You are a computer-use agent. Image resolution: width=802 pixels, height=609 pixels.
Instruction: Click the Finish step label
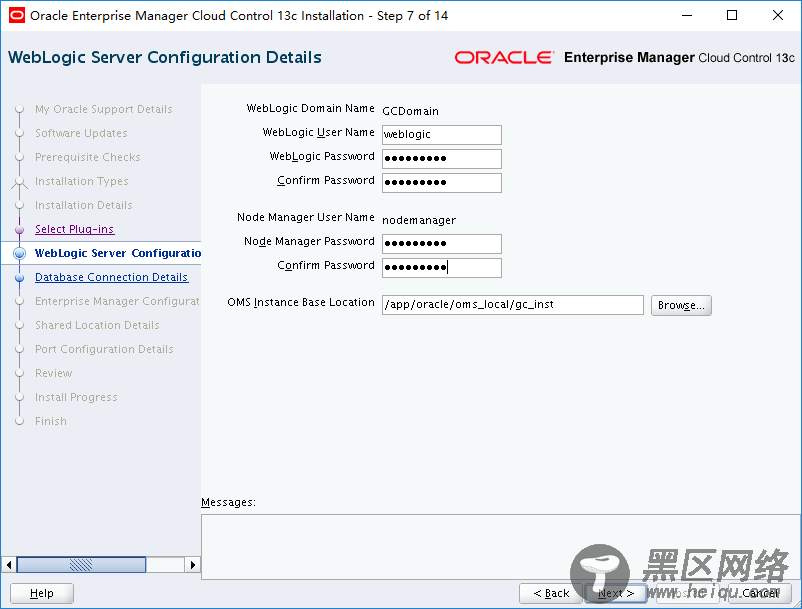point(51,421)
